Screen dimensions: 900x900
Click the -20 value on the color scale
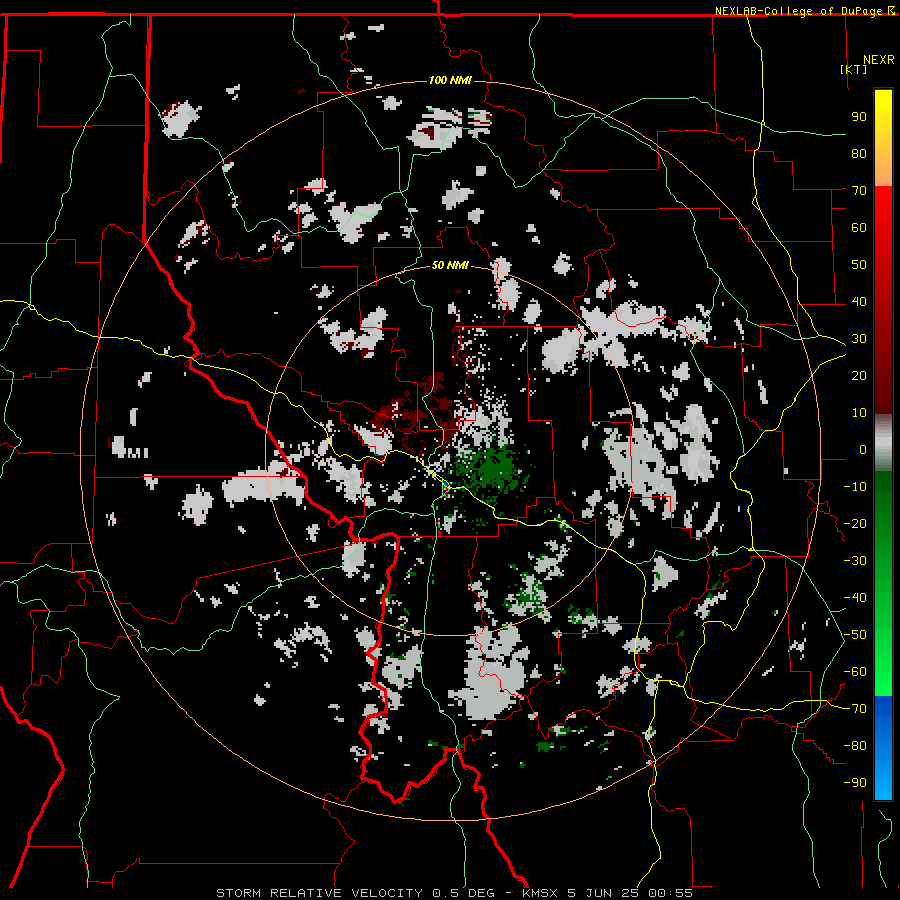pos(855,523)
